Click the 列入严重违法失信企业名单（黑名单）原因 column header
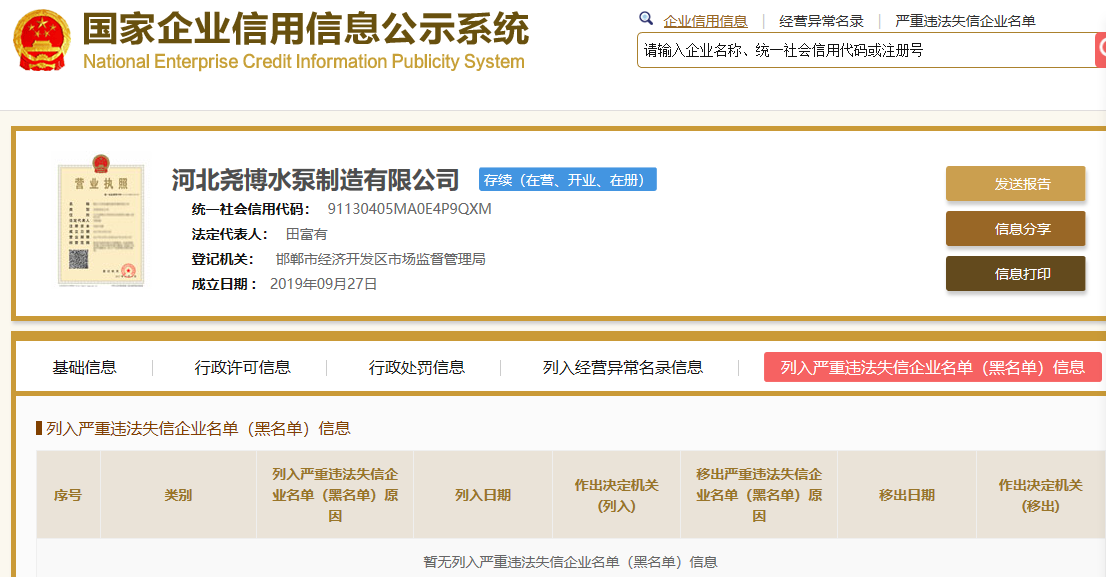Image resolution: width=1106 pixels, height=577 pixels. [x=335, y=495]
